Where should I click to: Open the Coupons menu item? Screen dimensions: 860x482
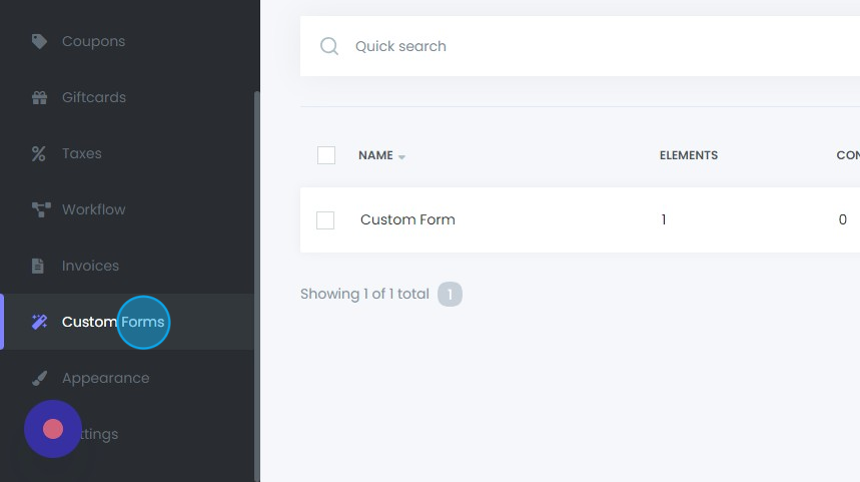93,42
